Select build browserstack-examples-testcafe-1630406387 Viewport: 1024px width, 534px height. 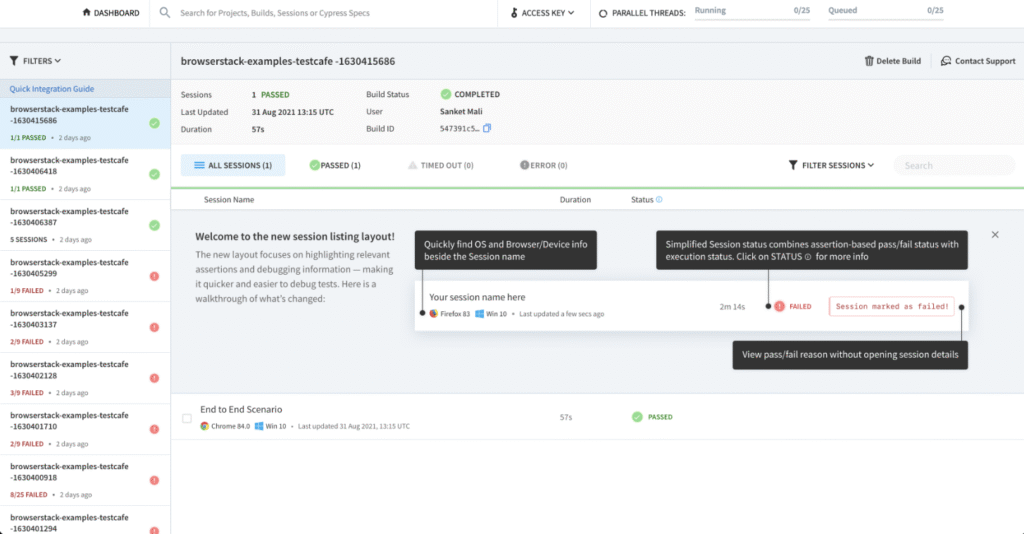pyautogui.click(x=85, y=225)
